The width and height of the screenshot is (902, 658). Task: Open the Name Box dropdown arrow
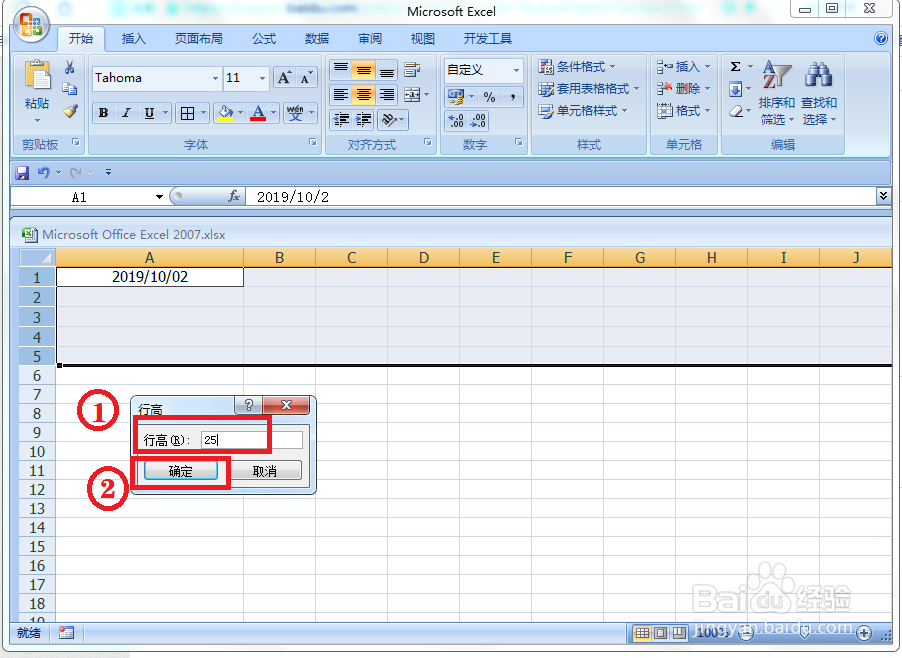(159, 197)
